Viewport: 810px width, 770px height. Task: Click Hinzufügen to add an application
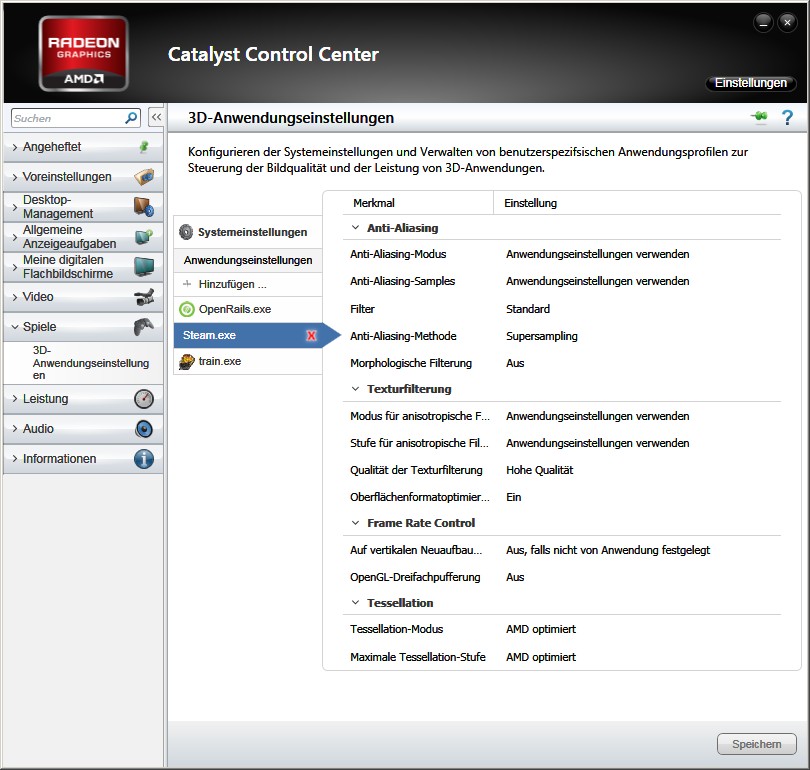pos(248,284)
